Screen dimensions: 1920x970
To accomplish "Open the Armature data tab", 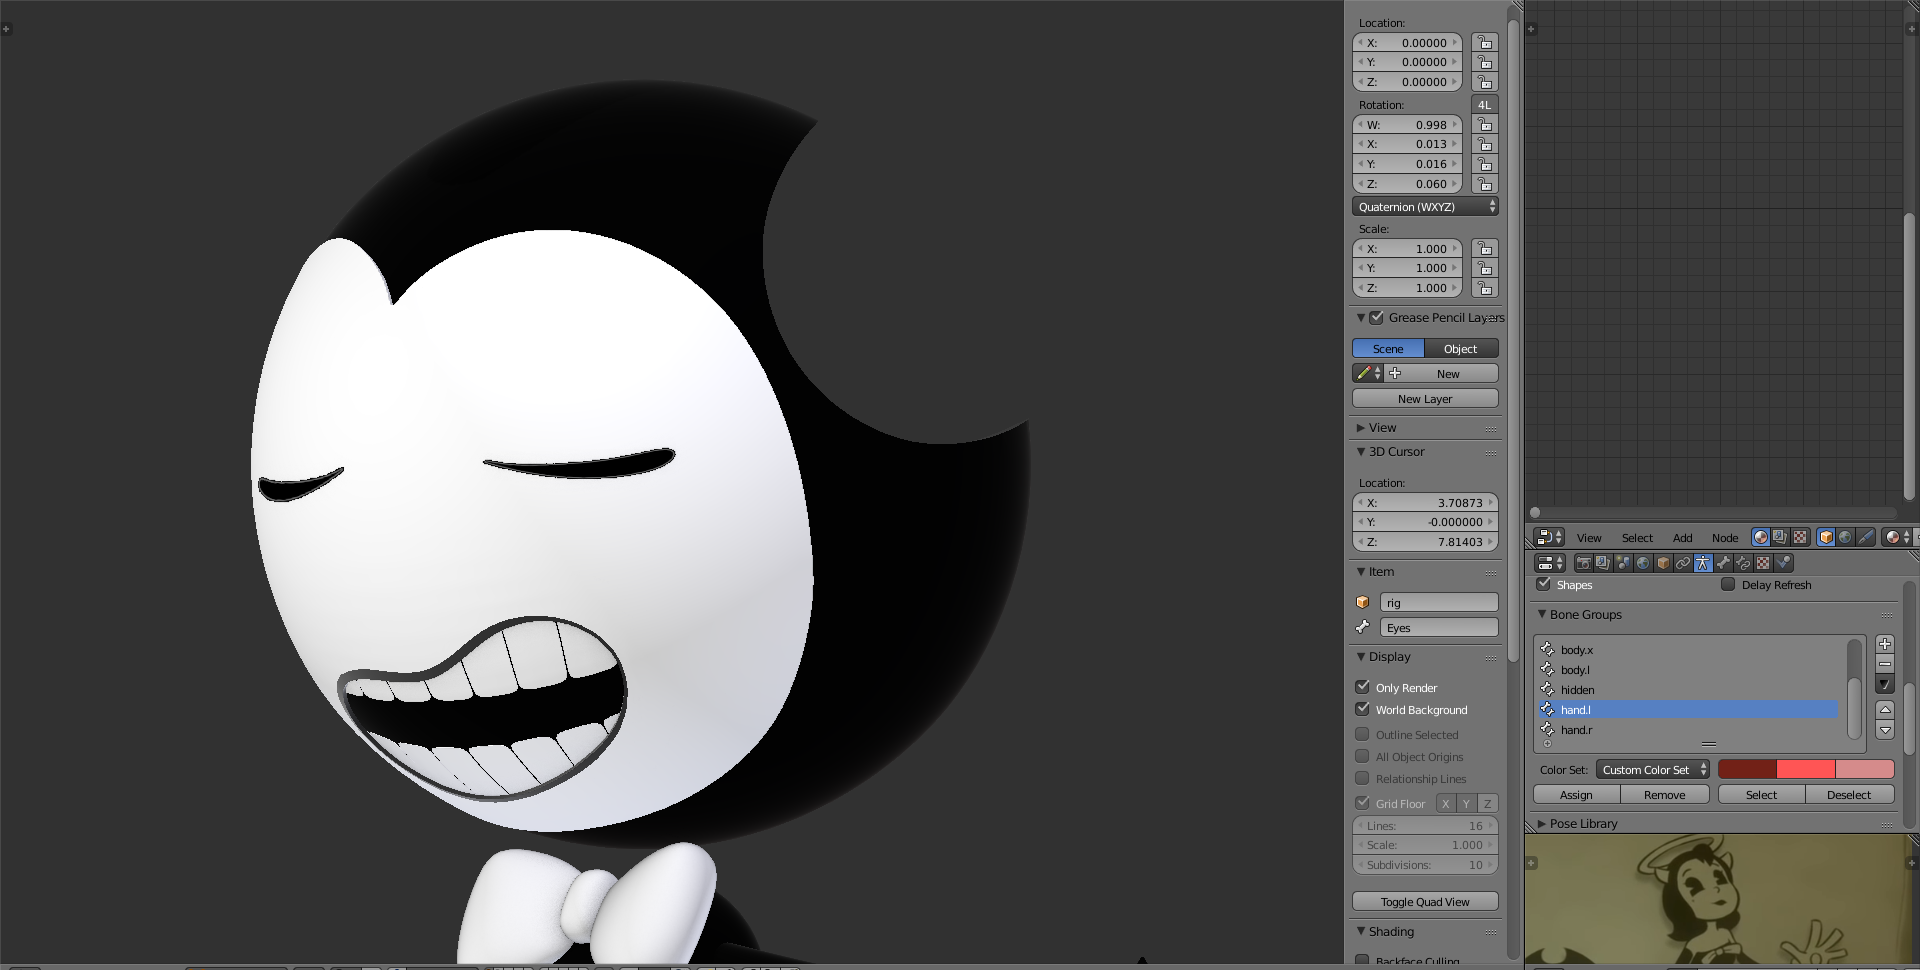I will tap(1703, 563).
